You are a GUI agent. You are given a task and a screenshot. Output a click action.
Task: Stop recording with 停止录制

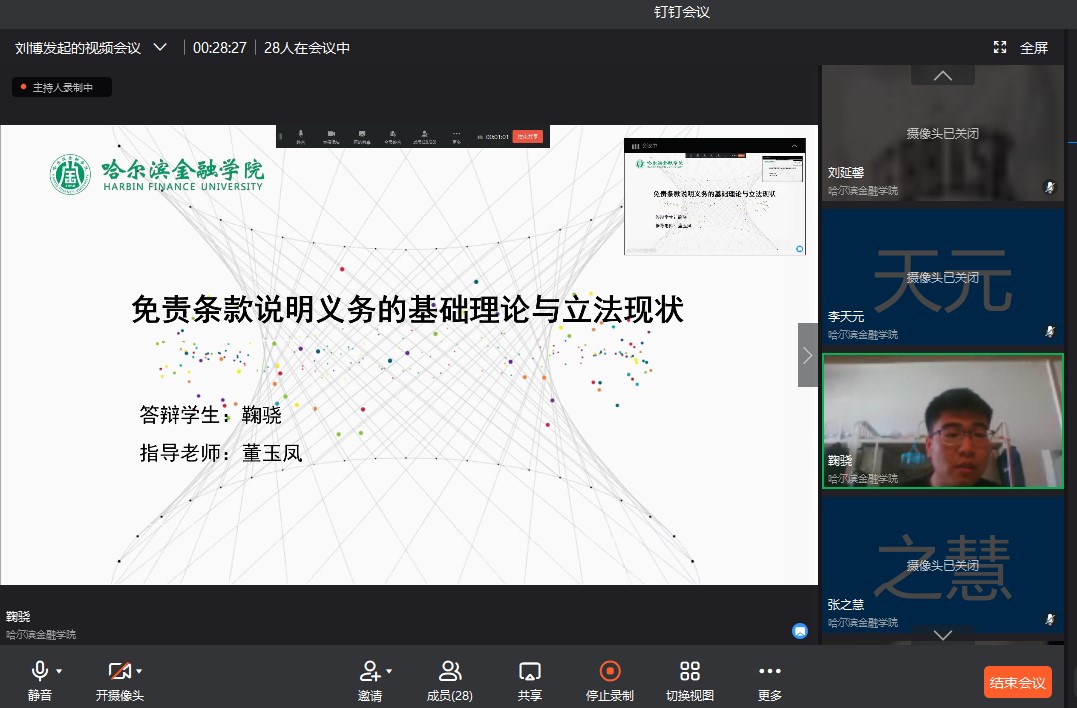pyautogui.click(x=609, y=671)
